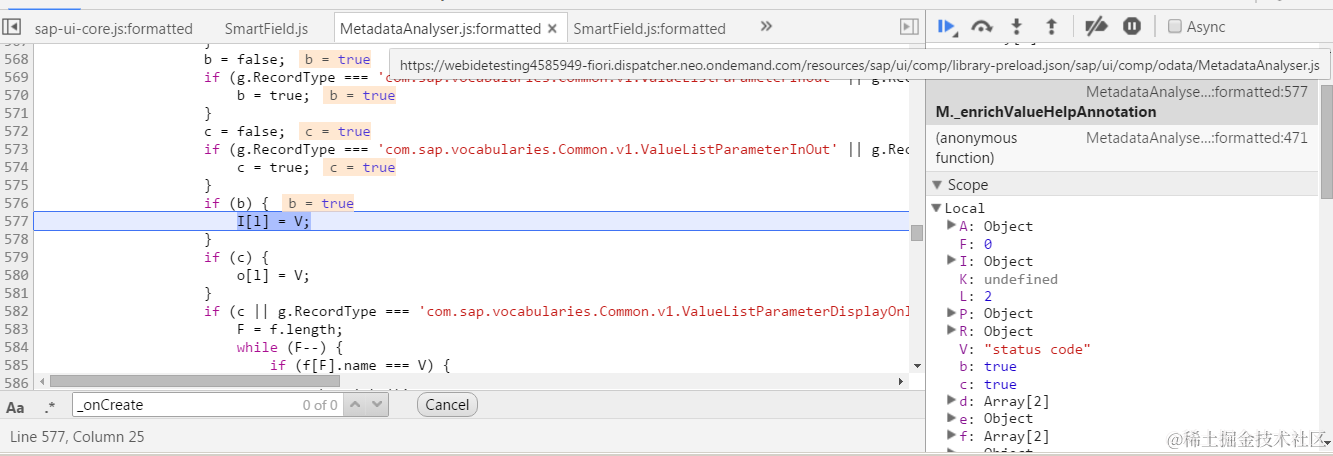Image resolution: width=1333 pixels, height=456 pixels.
Task: Click the code line F = f.length;
Action: (290, 329)
